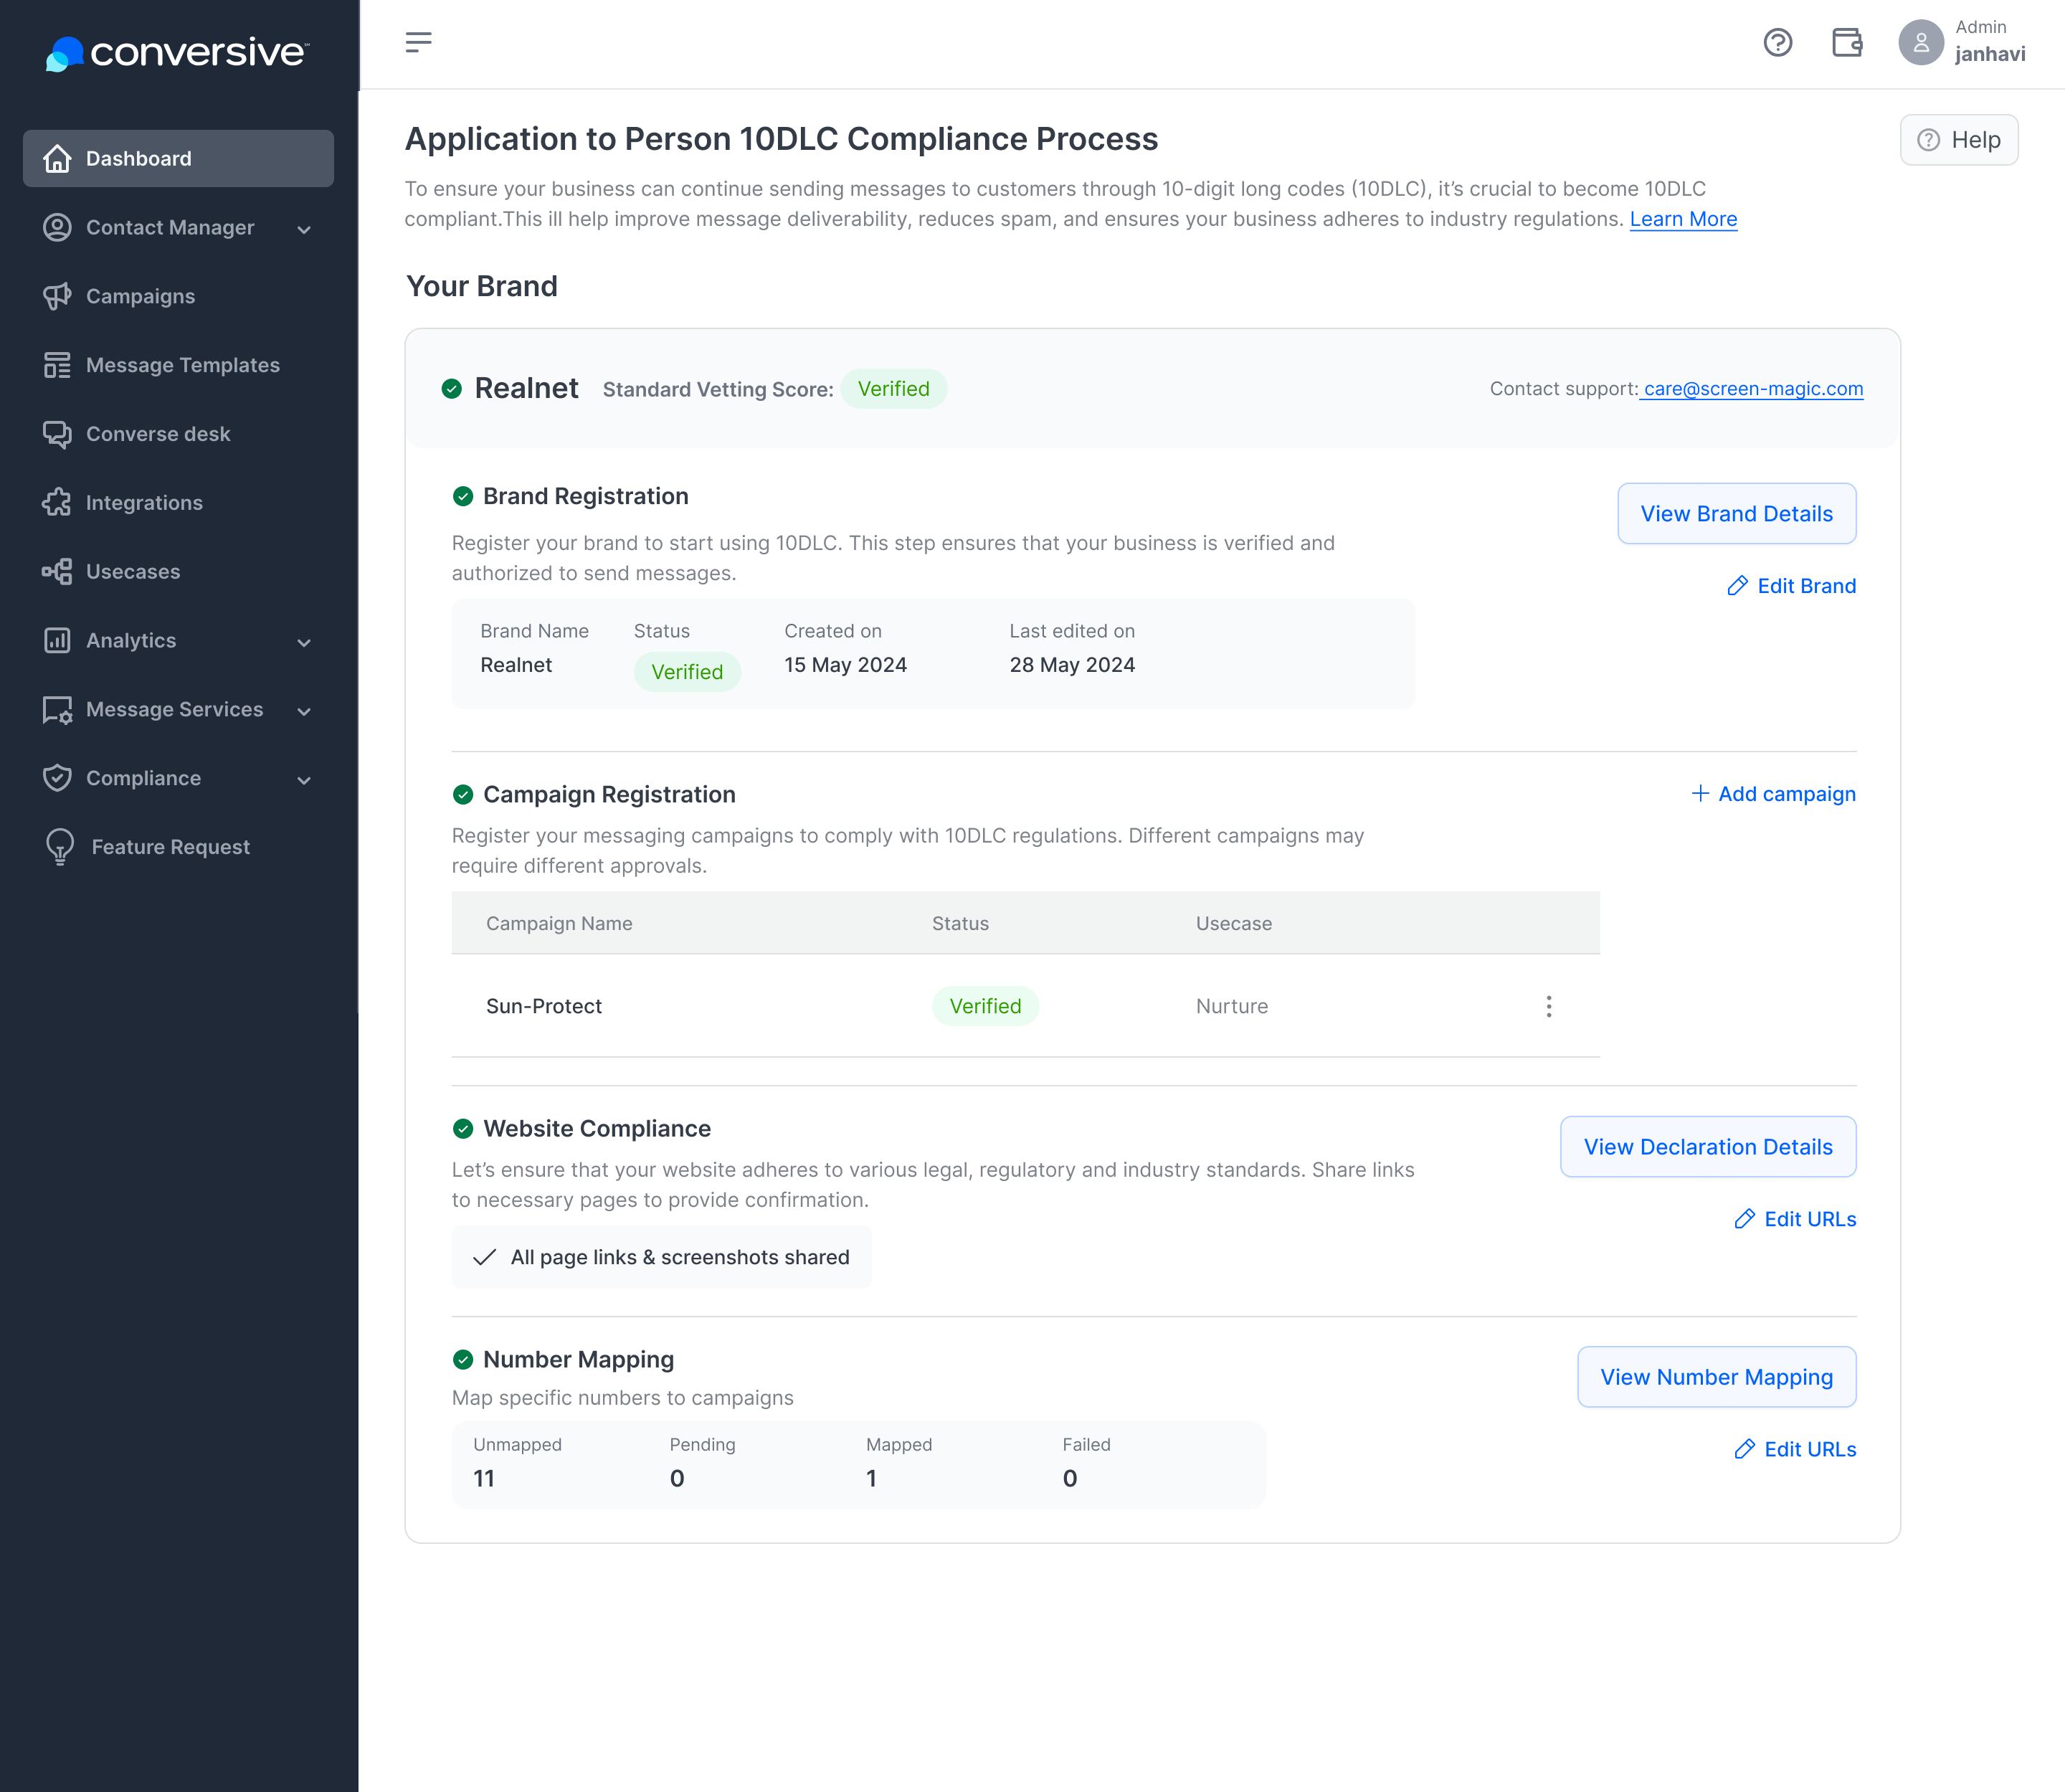Screen dimensions: 2065x1792
Task: Click the Help button
Action: [x=1958, y=140]
